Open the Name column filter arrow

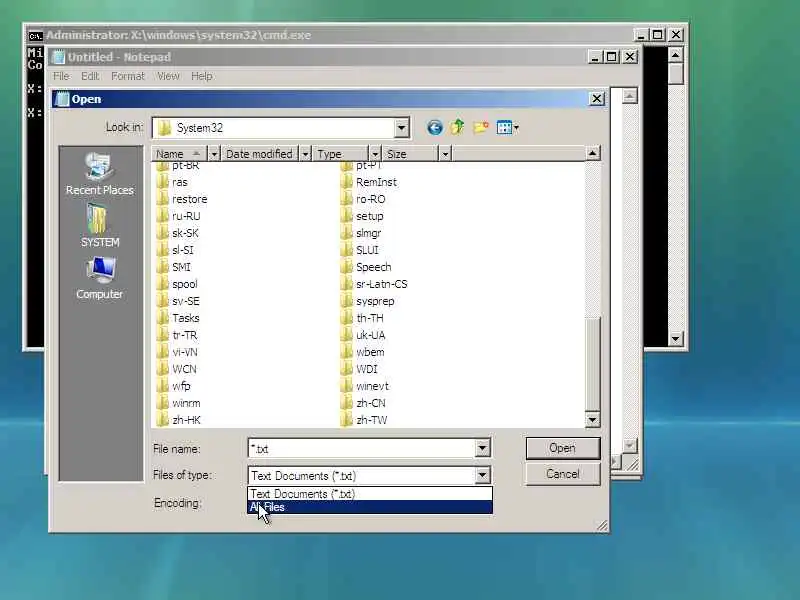click(x=214, y=154)
